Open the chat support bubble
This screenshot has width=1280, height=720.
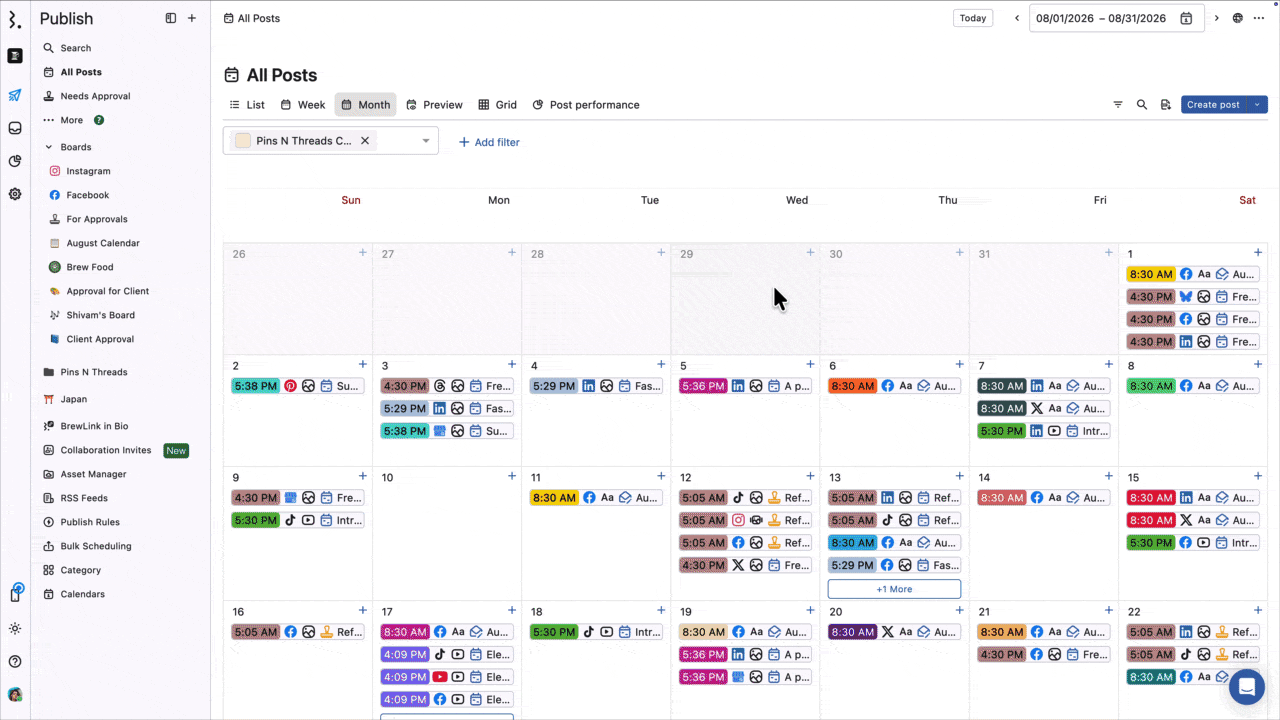coord(1247,687)
